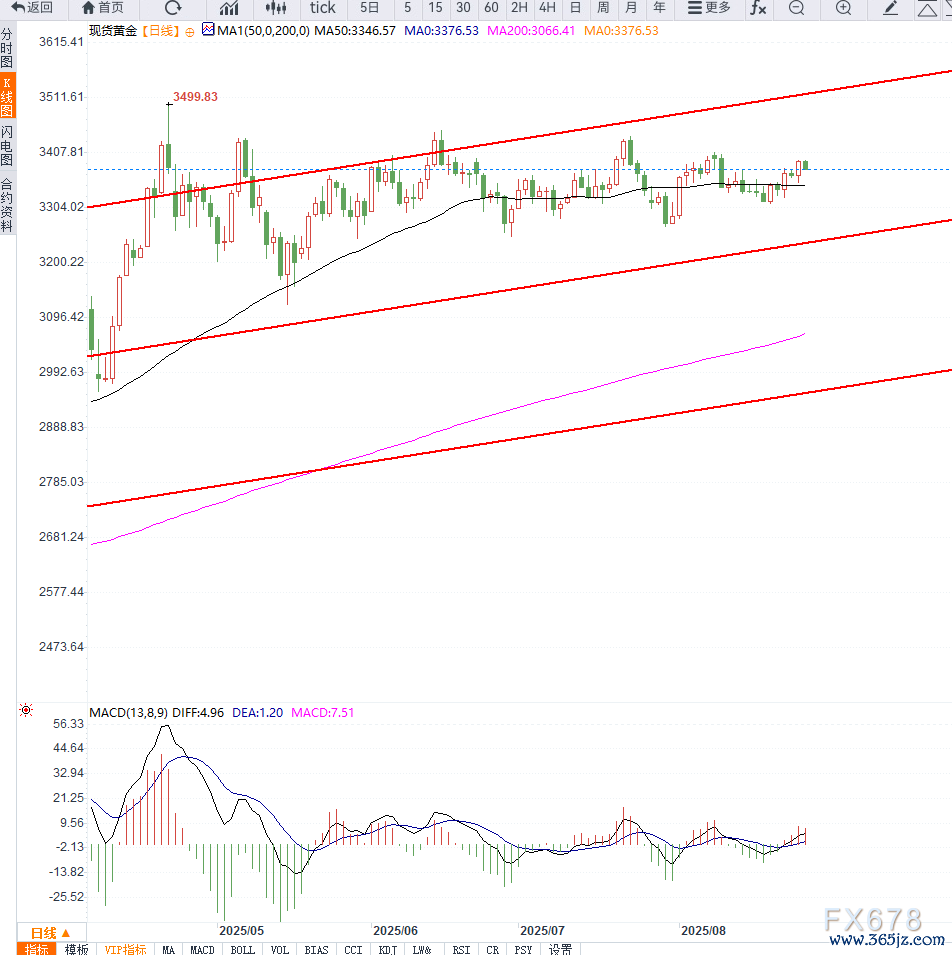Screen dimensions: 952x955
Task: Click the orange crosshair icon beside 日线
Action: [x=190, y=31]
